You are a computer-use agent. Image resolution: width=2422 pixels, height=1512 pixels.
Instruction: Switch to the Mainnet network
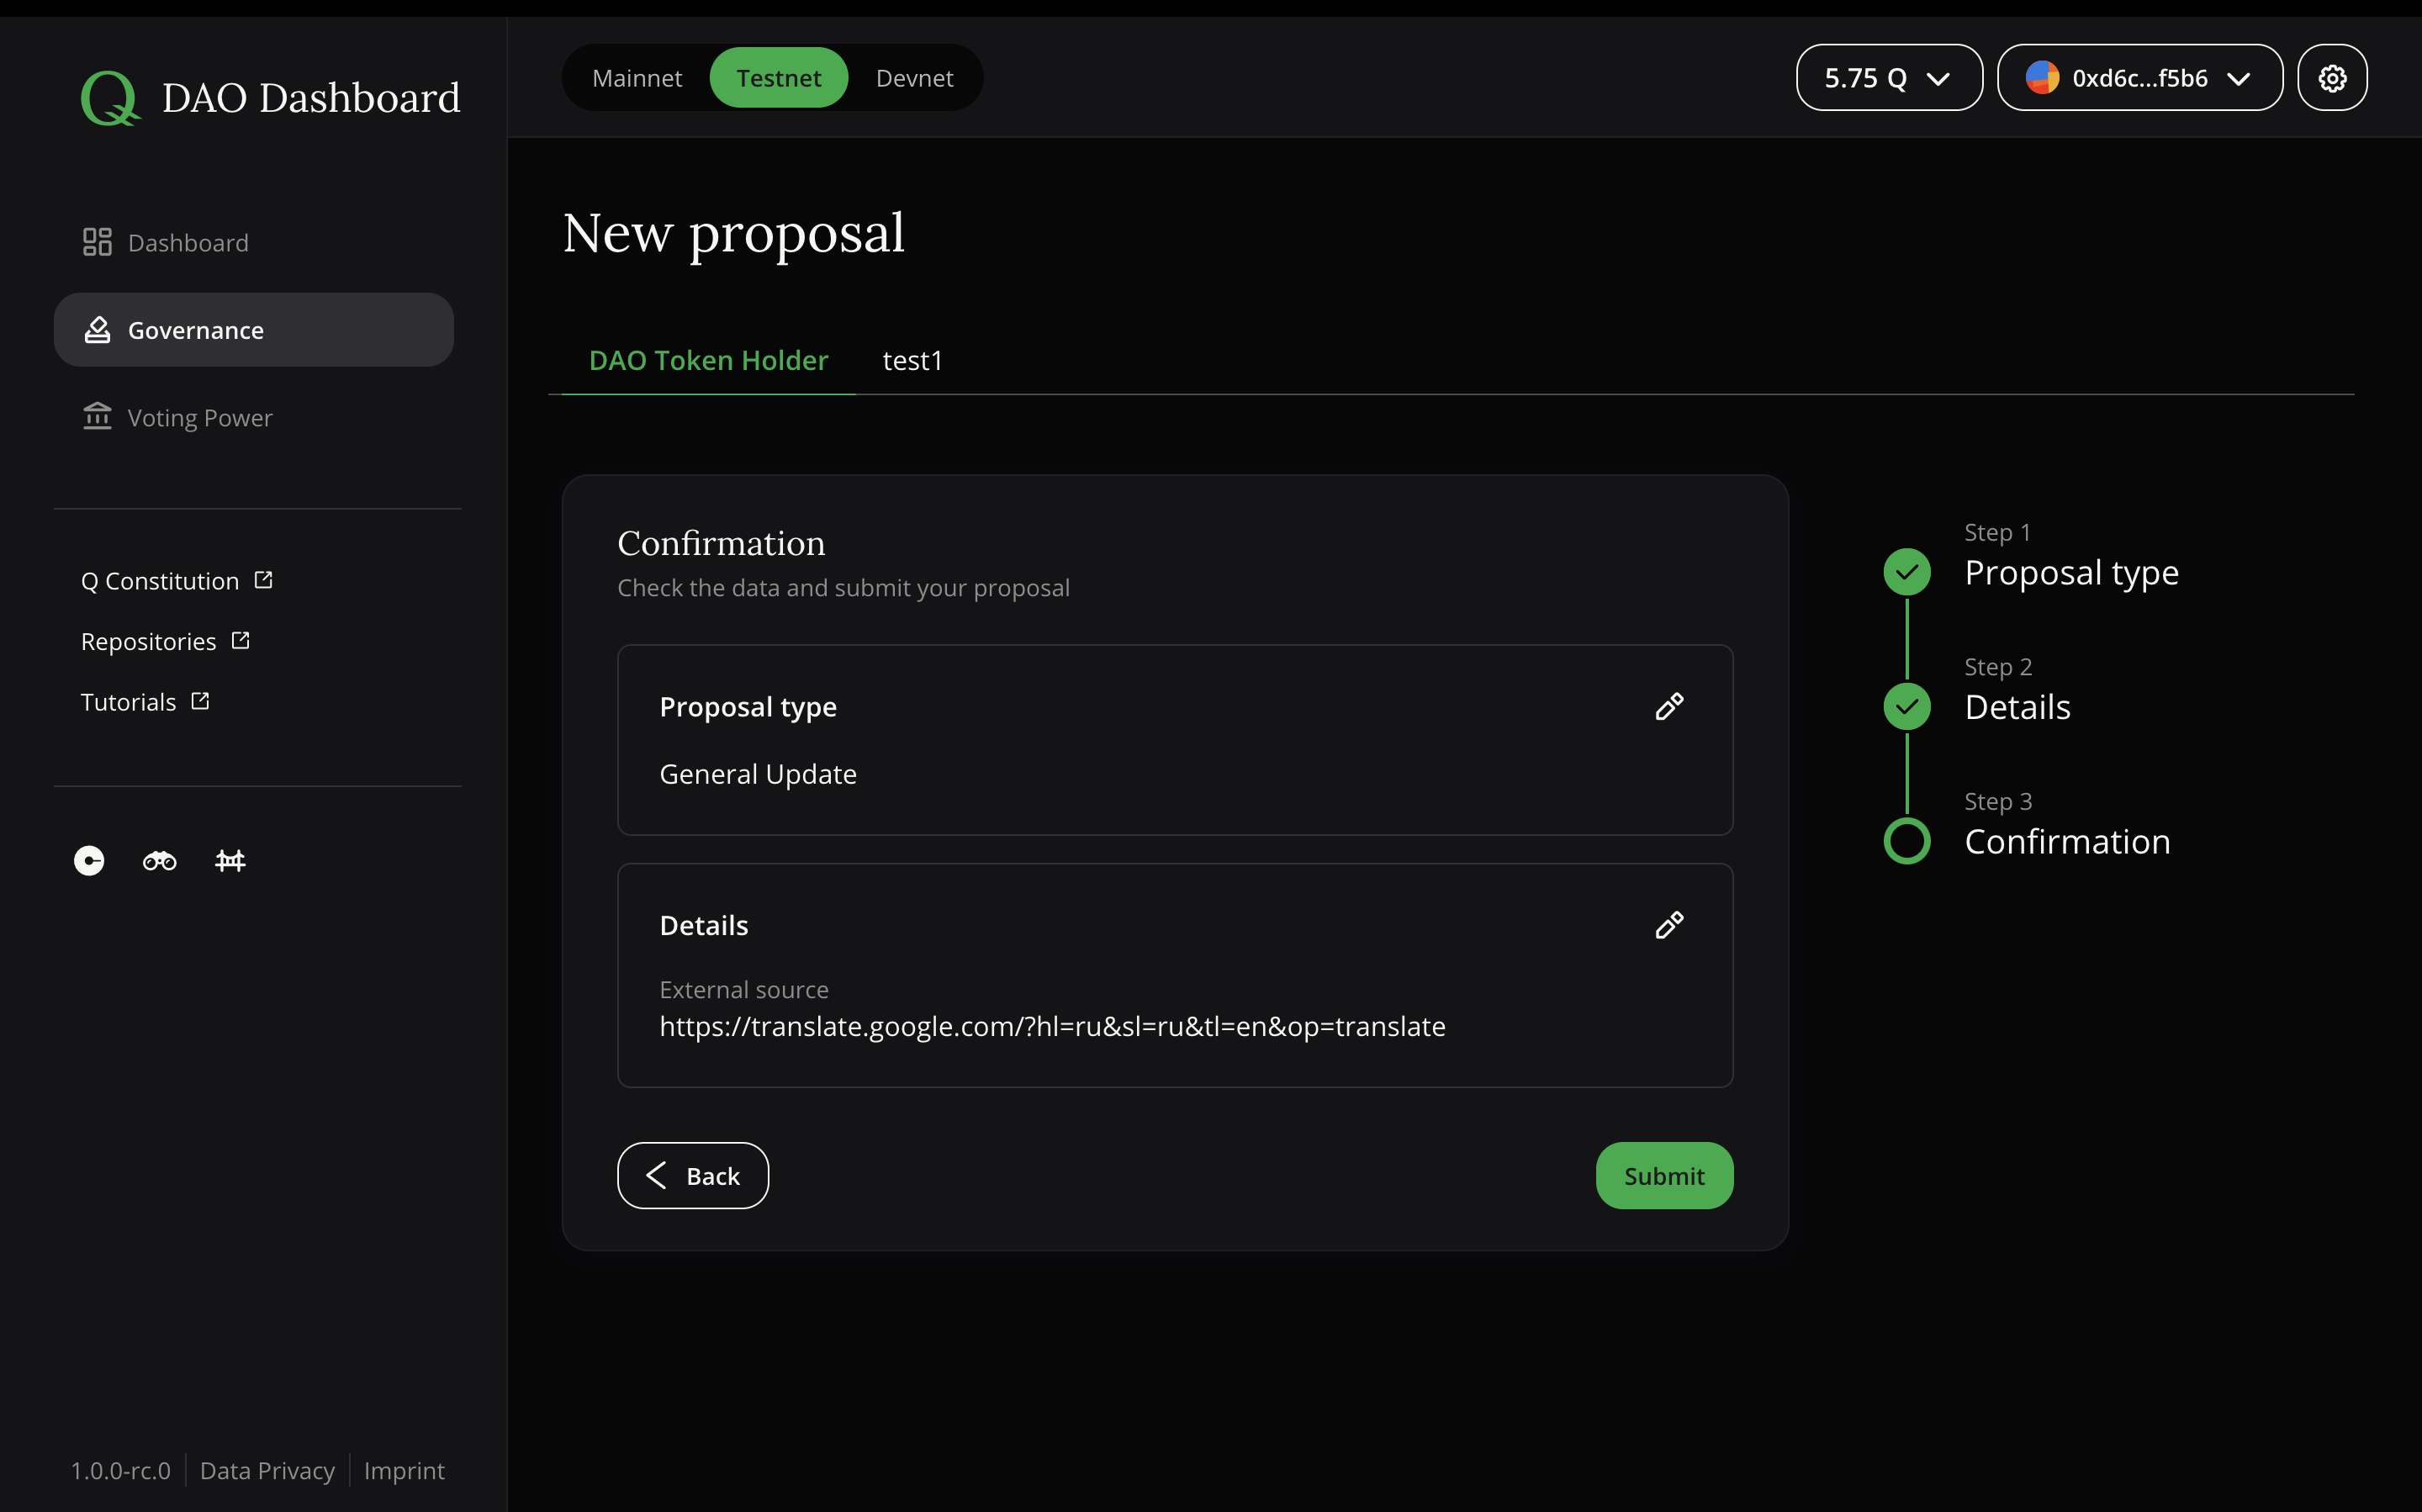click(x=637, y=77)
